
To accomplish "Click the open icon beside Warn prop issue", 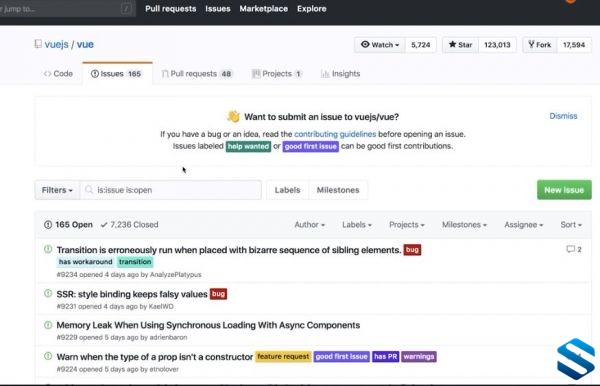I will [x=48, y=356].
